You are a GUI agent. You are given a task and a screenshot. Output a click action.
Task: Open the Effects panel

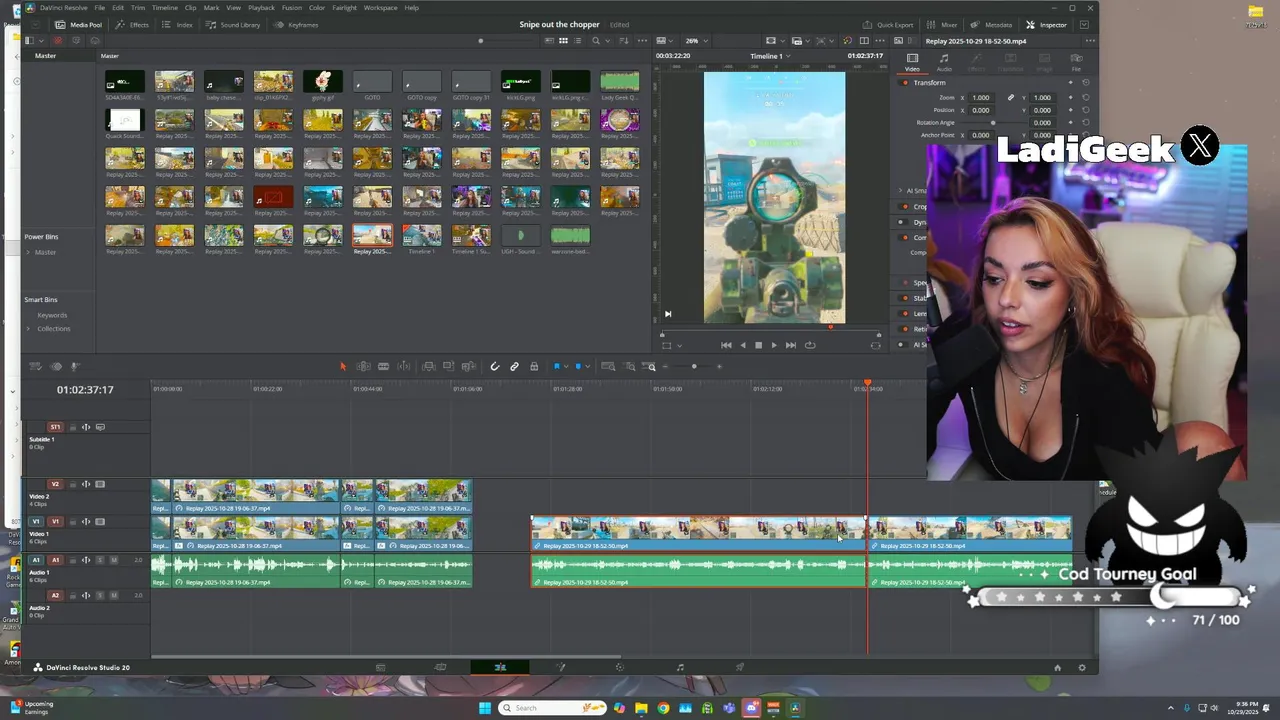[x=132, y=25]
